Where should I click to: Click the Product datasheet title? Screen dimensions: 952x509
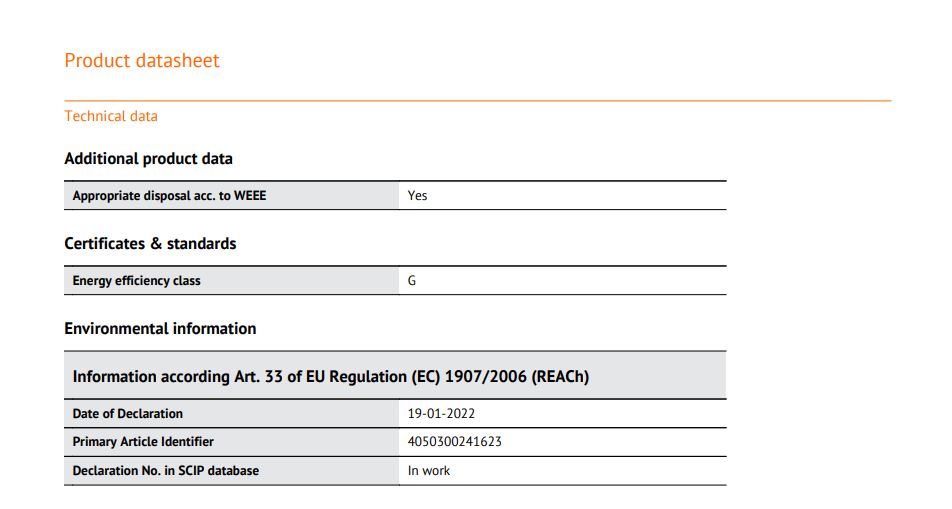[x=141, y=61]
